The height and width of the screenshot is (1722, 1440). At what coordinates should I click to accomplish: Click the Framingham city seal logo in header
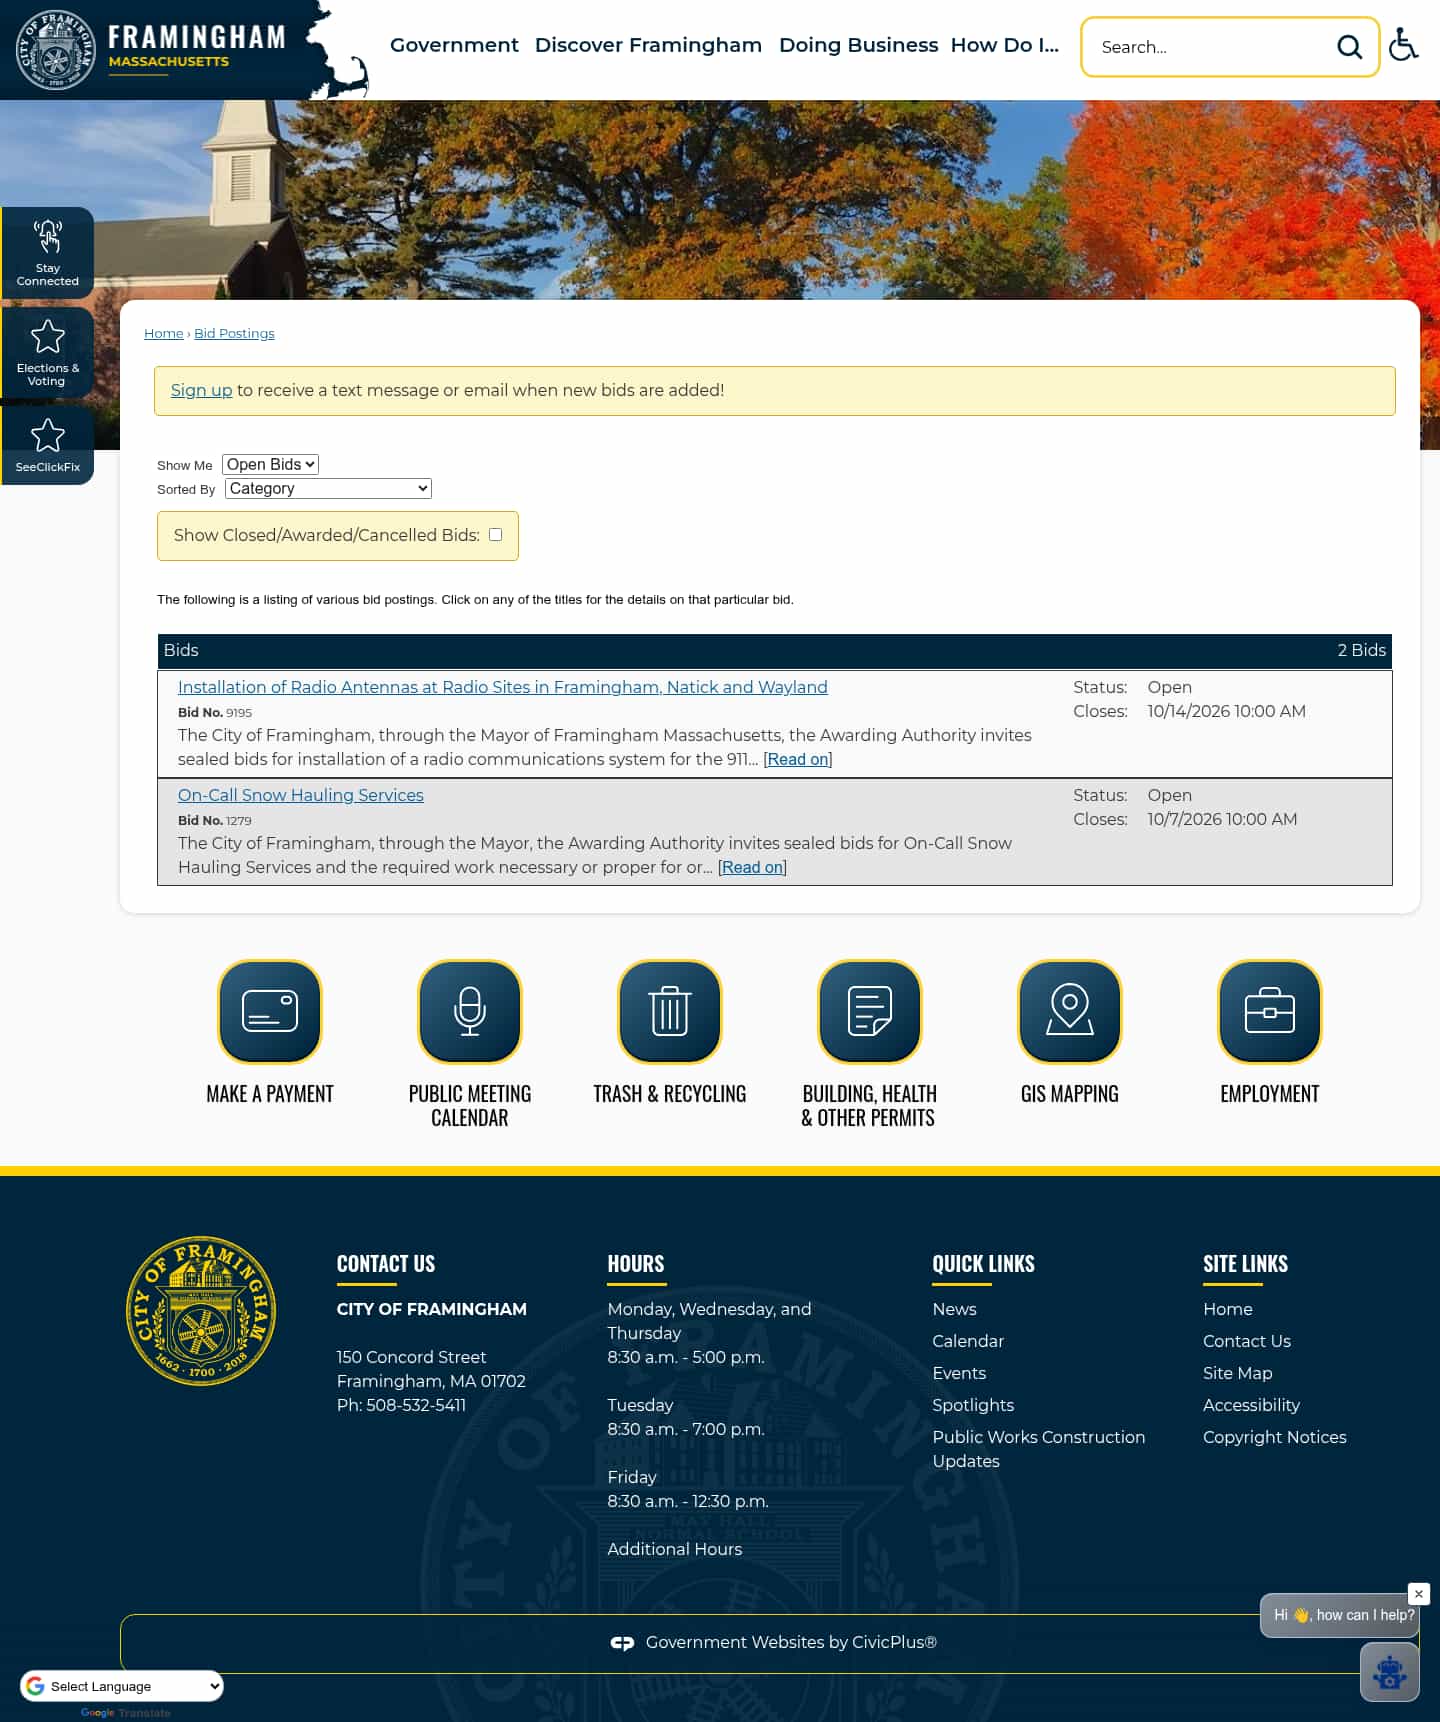56,50
